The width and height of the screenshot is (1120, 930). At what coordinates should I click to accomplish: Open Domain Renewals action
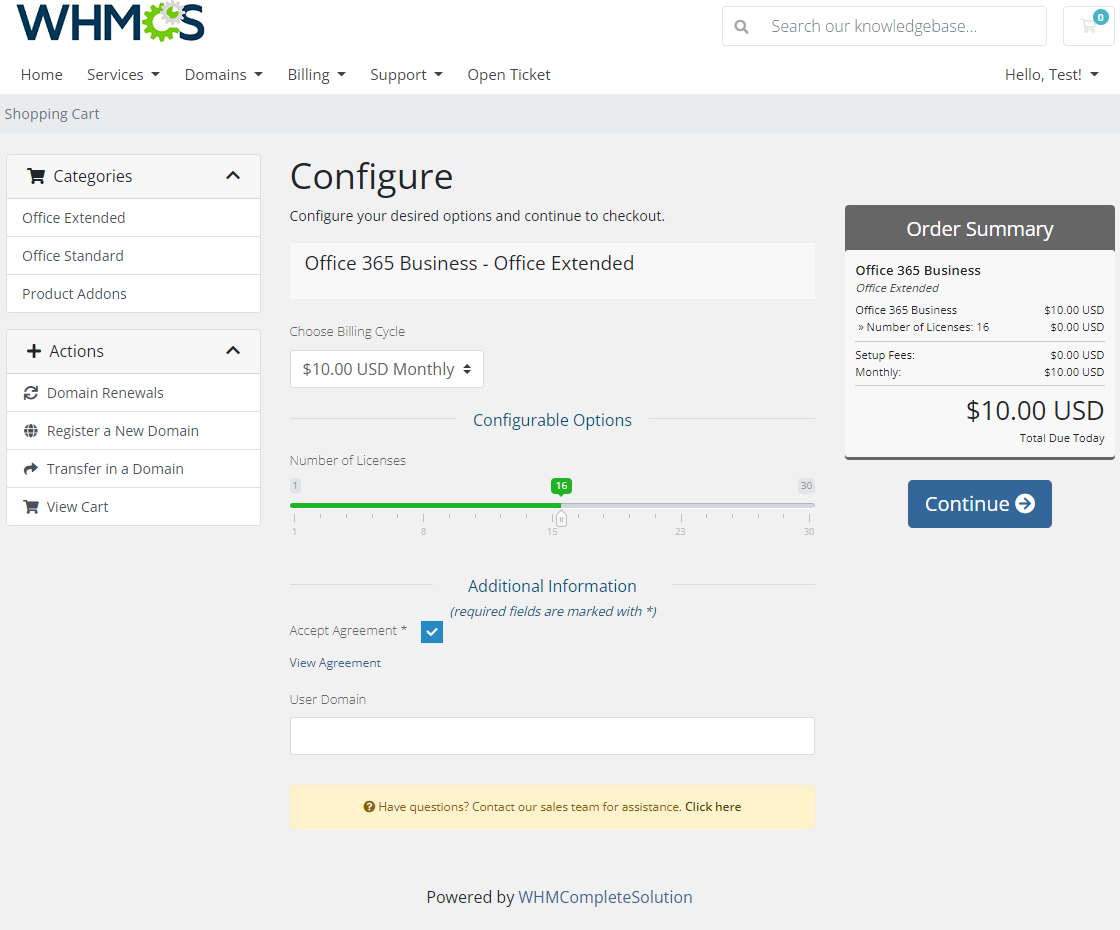tap(134, 393)
